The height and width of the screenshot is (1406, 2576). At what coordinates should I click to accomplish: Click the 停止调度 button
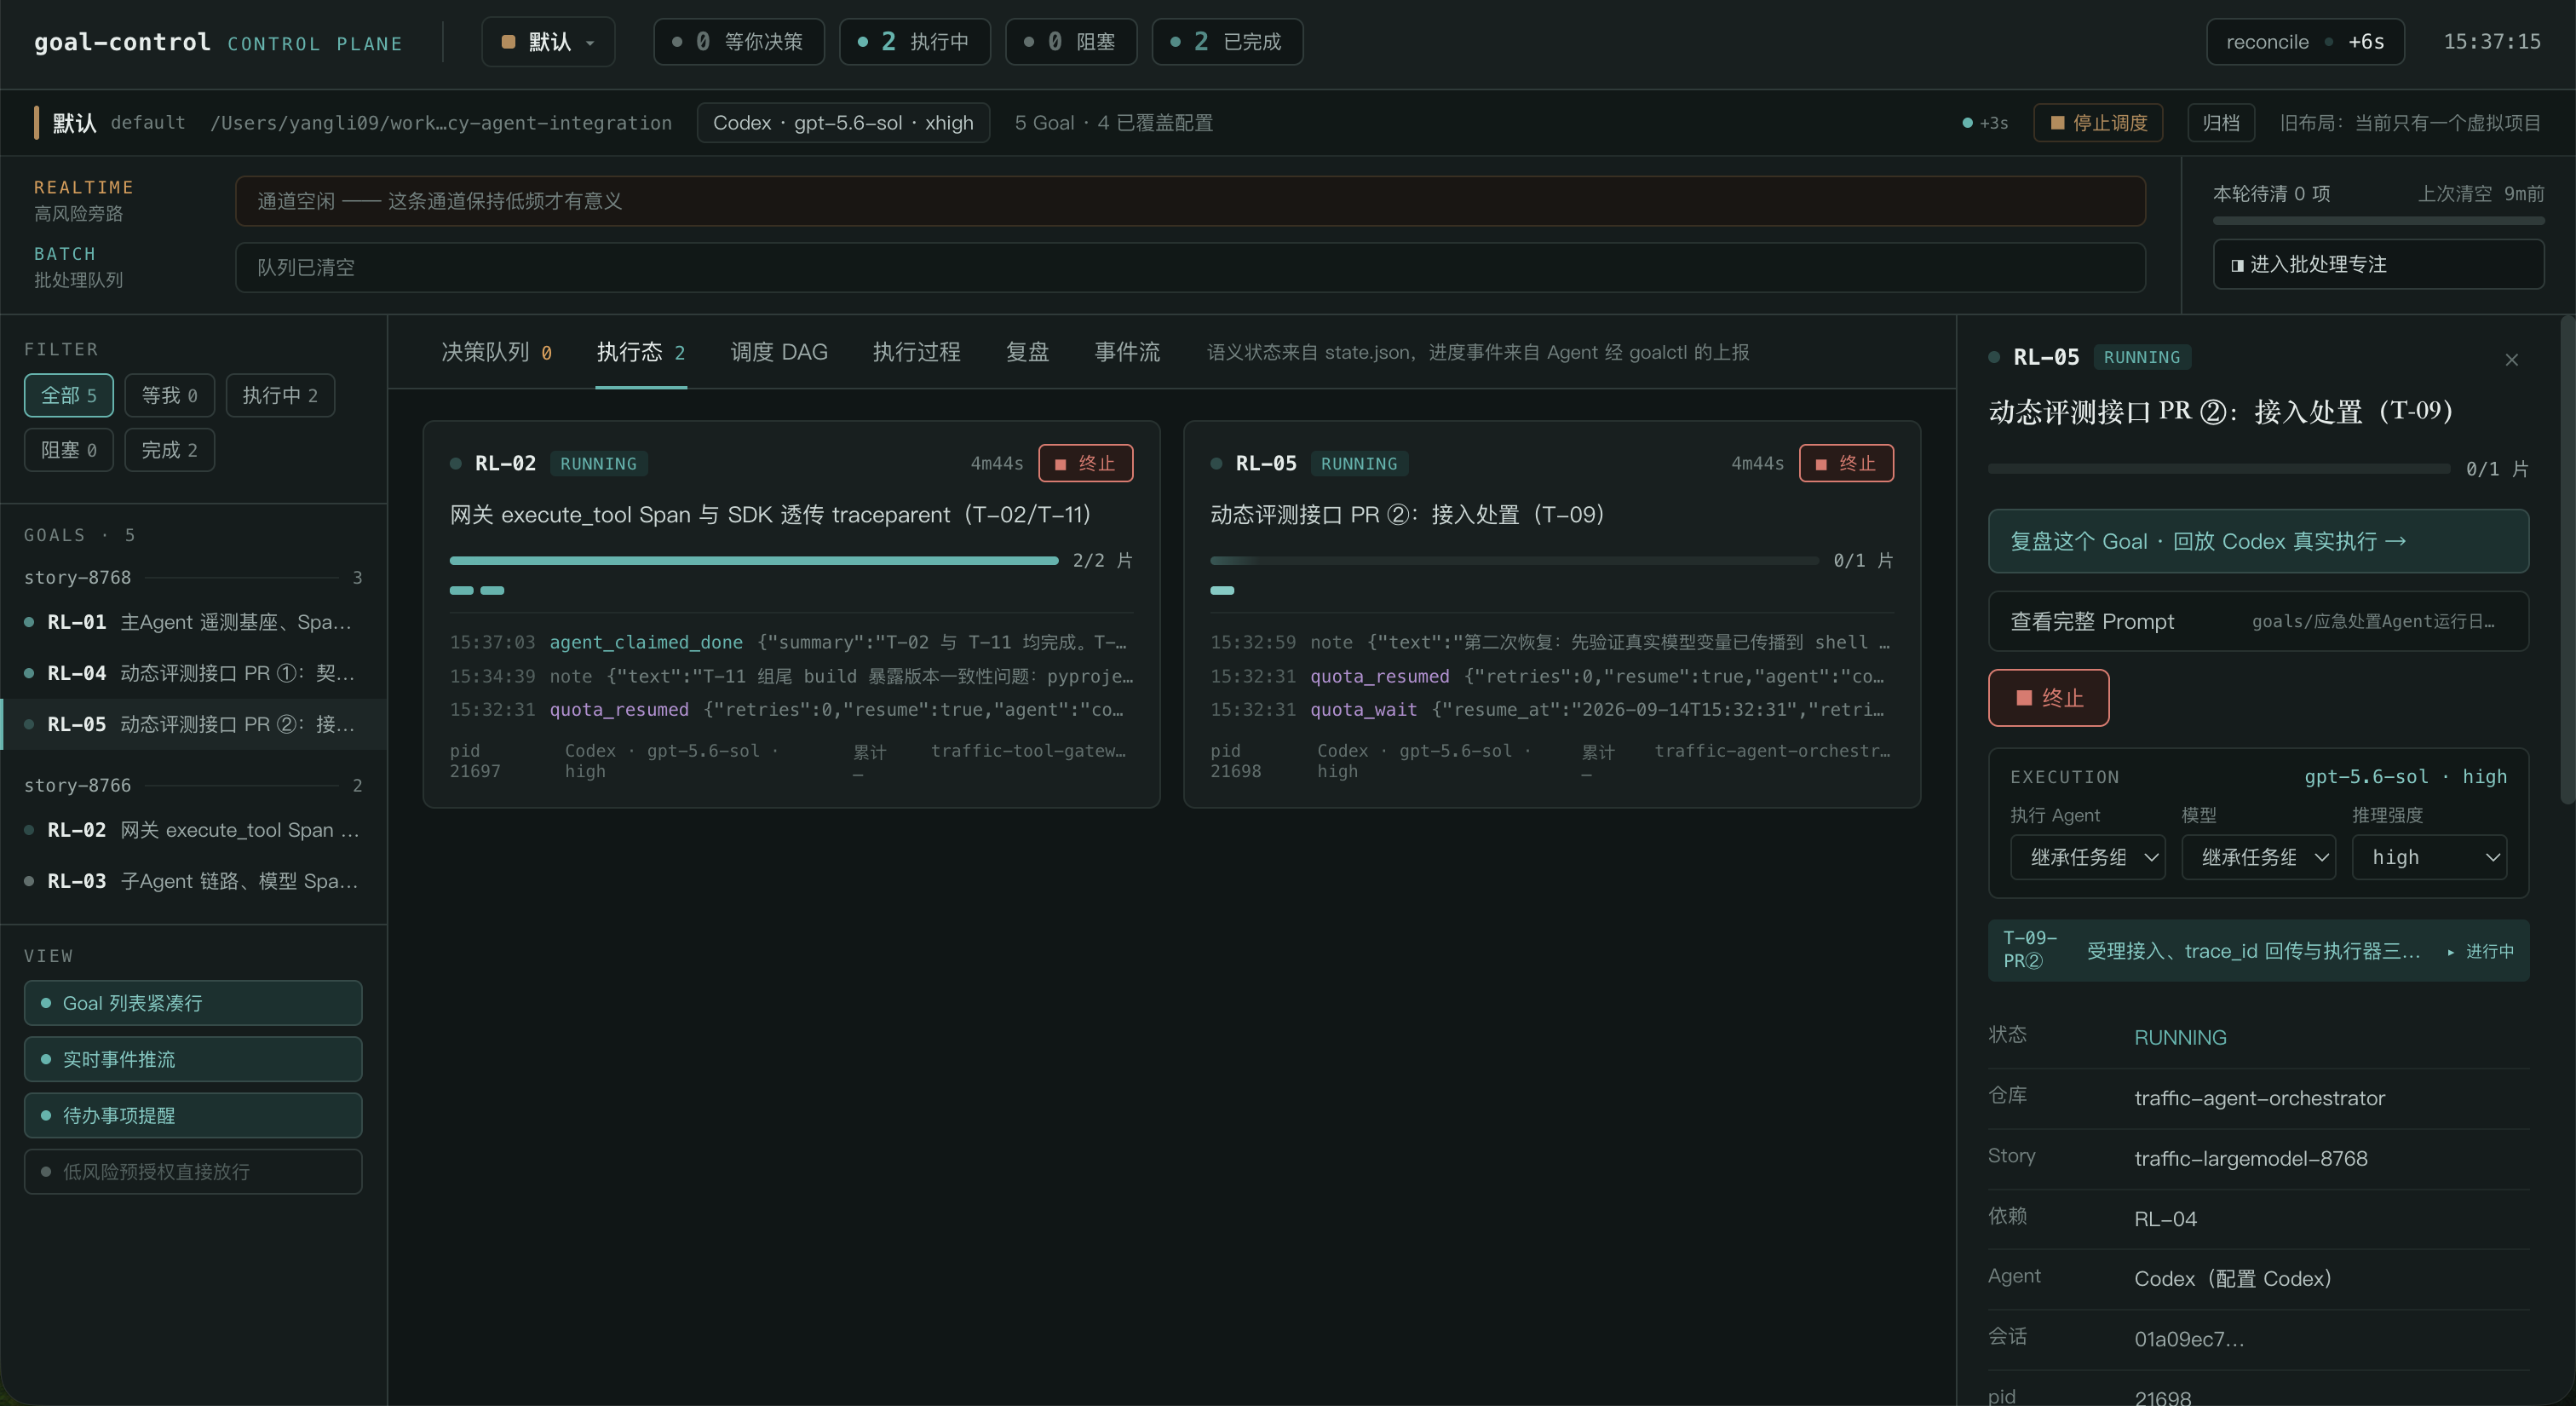(2098, 123)
